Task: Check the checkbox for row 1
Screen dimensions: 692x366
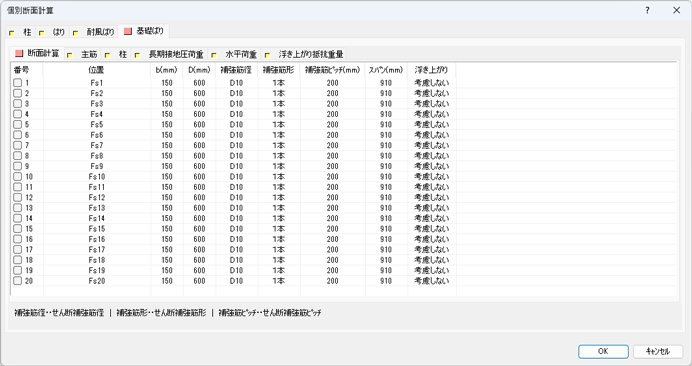Action: [x=17, y=83]
